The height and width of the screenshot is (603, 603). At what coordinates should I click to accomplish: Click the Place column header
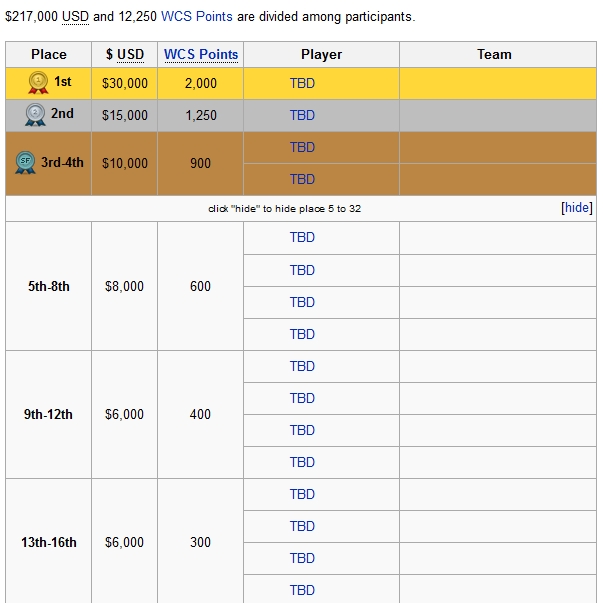[x=49, y=54]
